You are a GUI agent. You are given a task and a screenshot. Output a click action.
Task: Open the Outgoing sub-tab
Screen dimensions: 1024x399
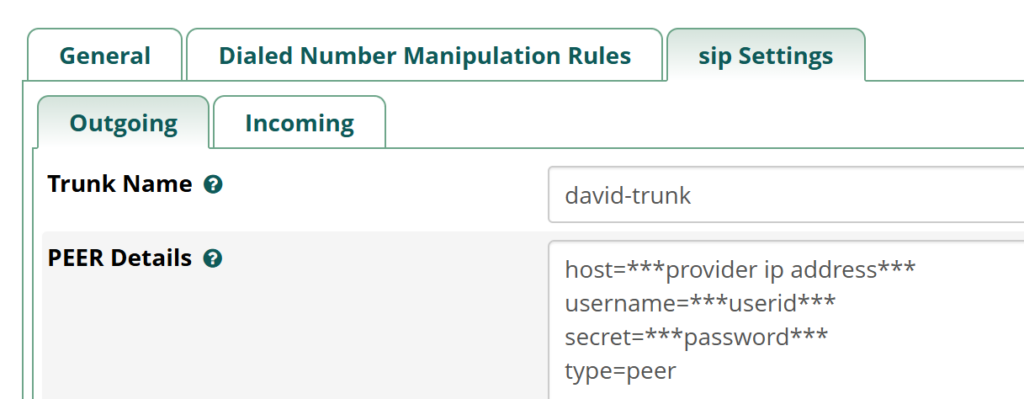(123, 123)
